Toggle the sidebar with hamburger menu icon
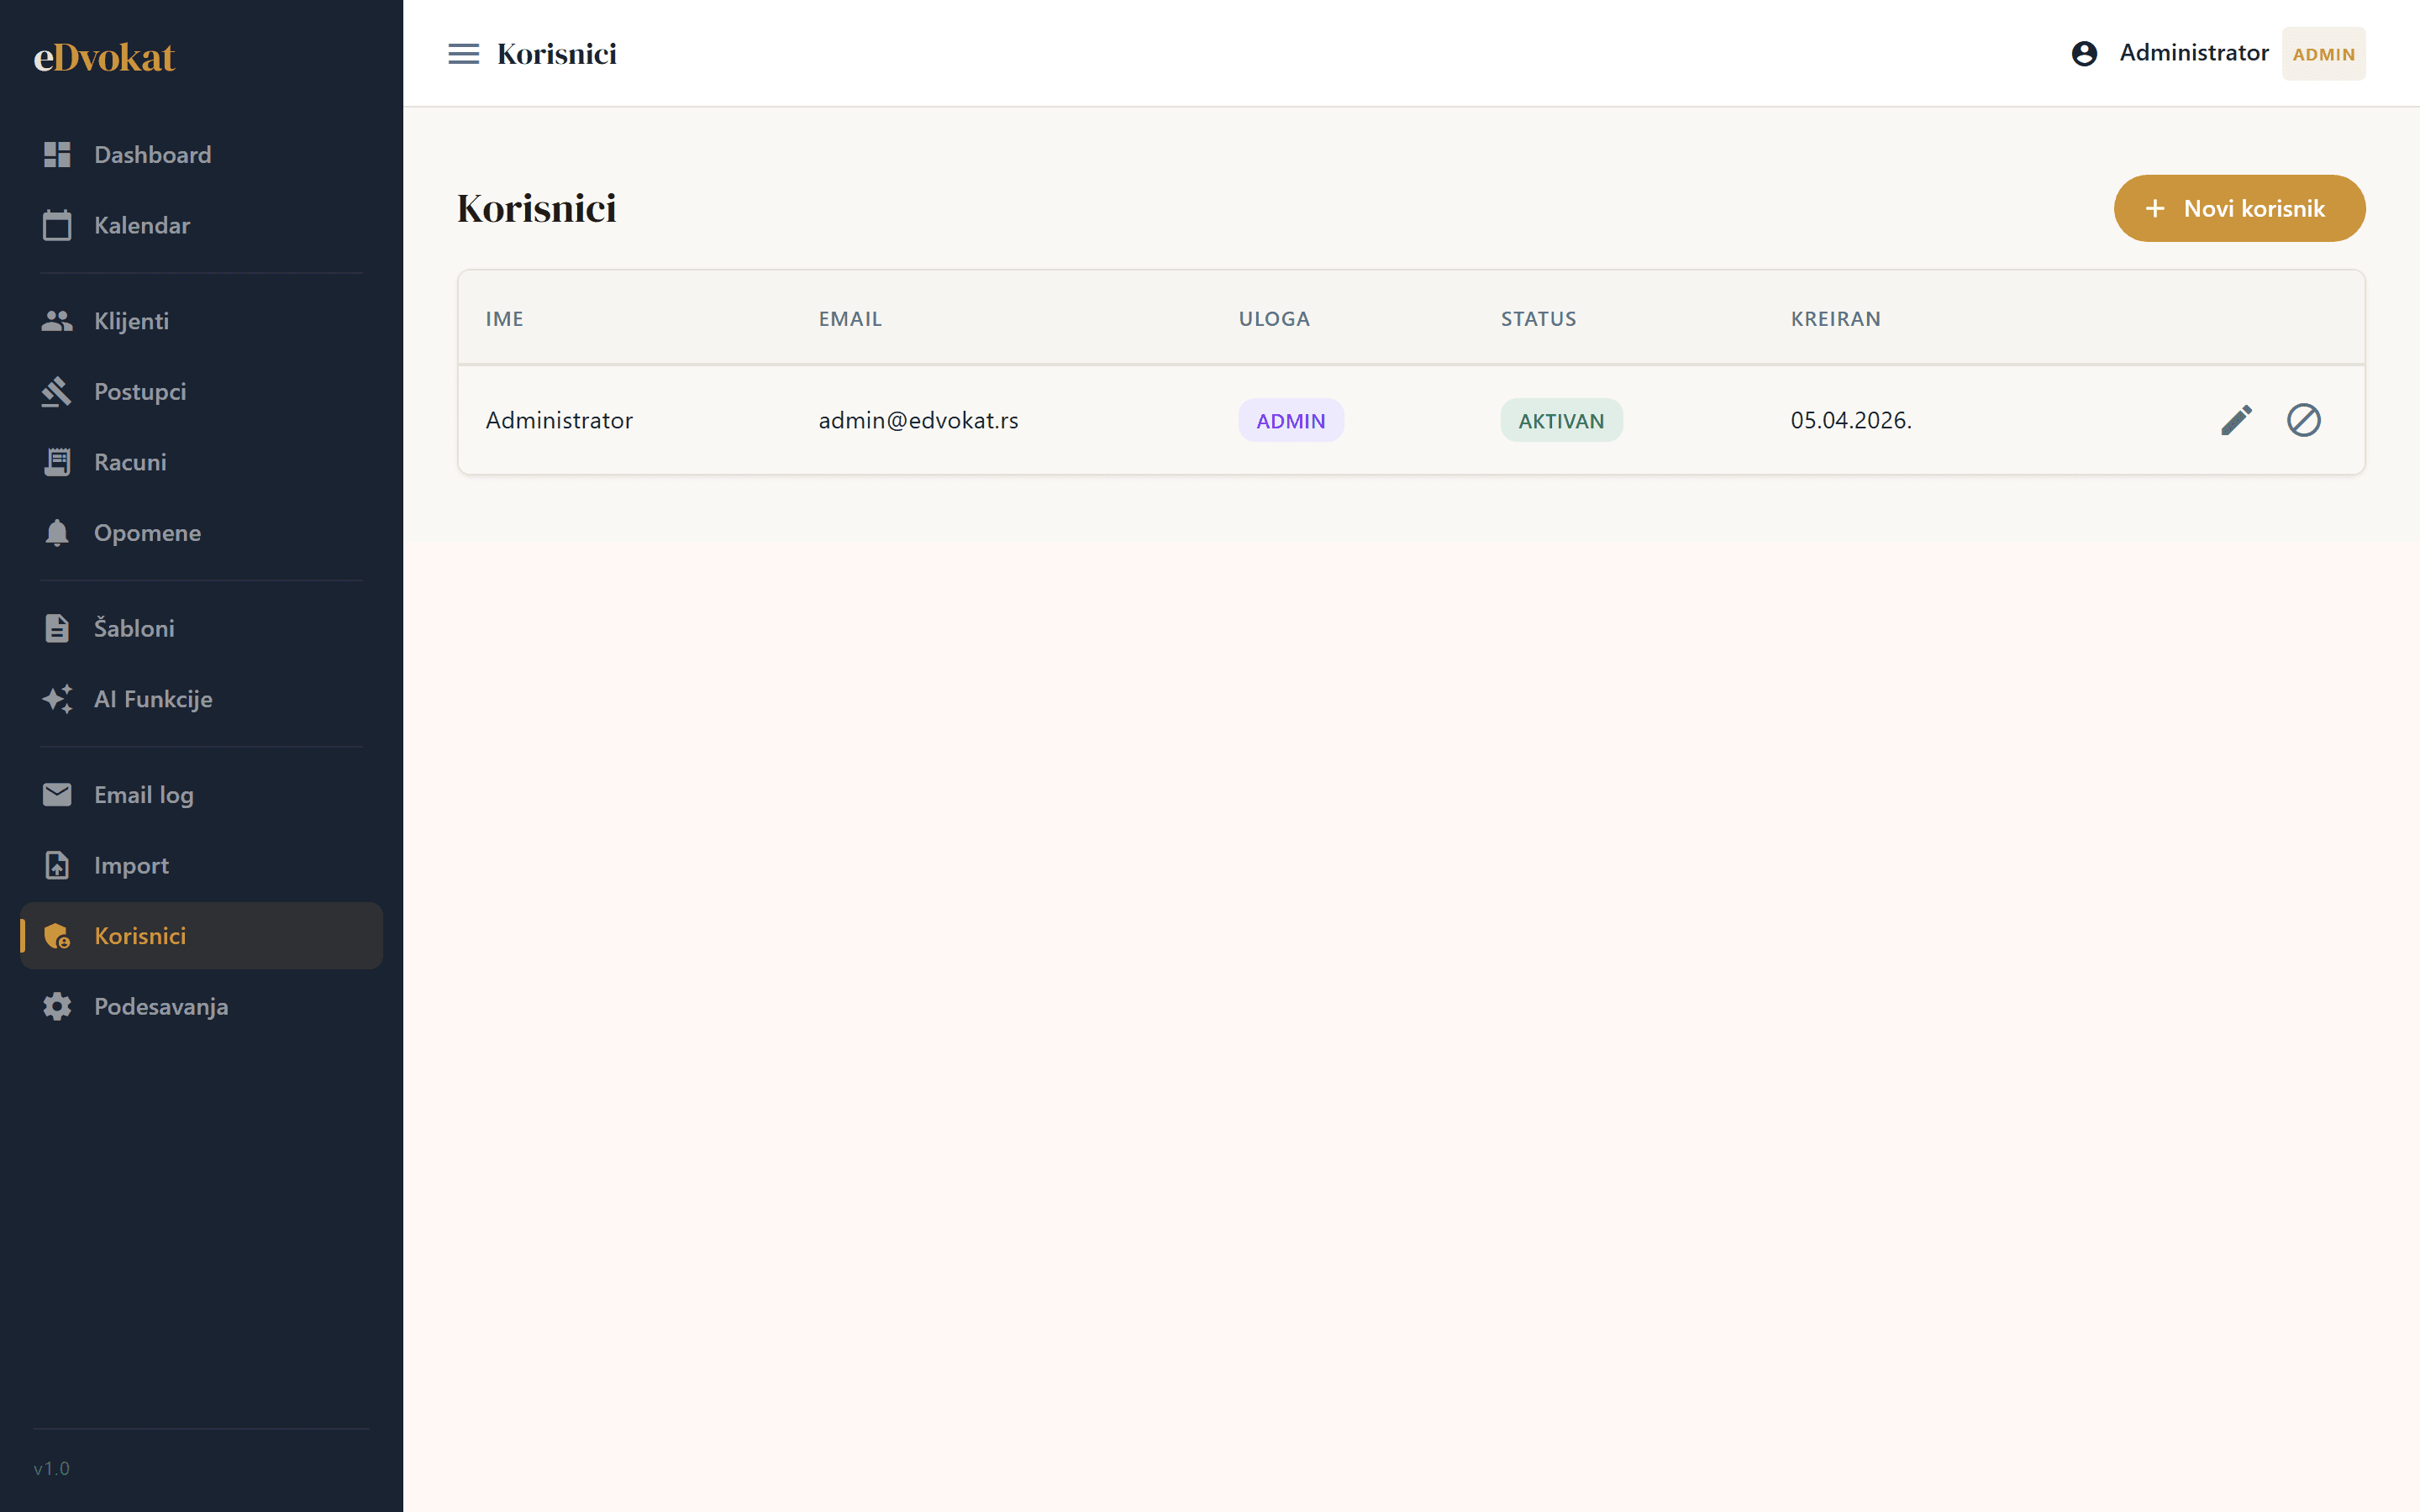Image resolution: width=2420 pixels, height=1512 pixels. pos(463,54)
